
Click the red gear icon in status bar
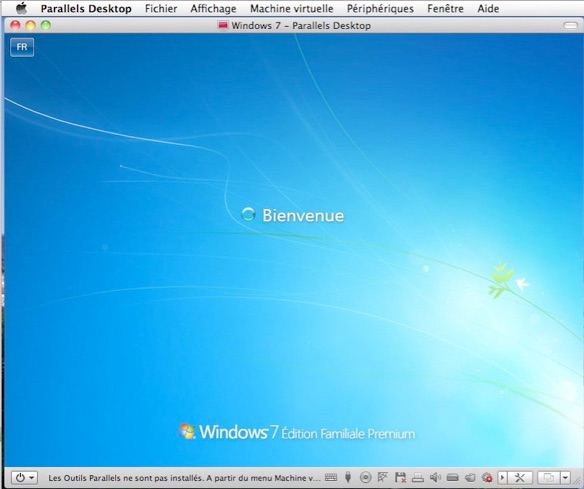(487, 477)
